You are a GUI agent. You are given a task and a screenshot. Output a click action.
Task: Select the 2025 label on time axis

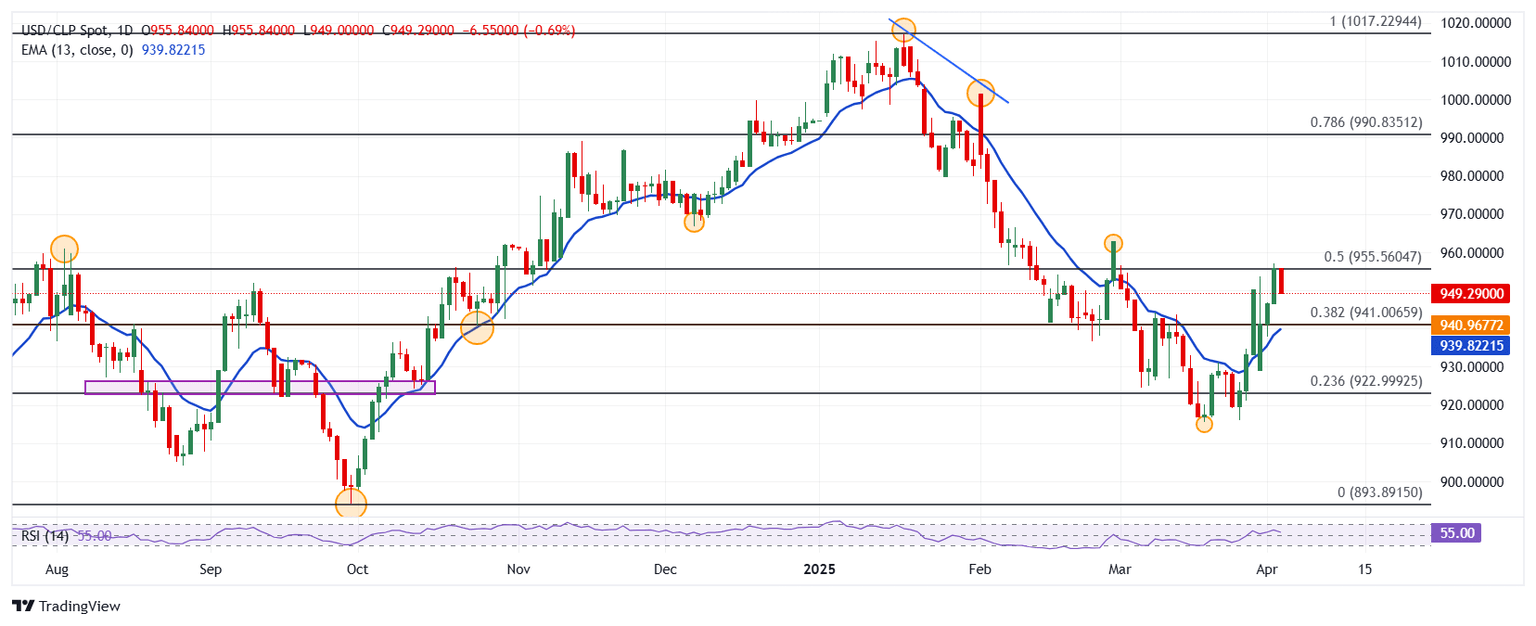pyautogui.click(x=819, y=569)
